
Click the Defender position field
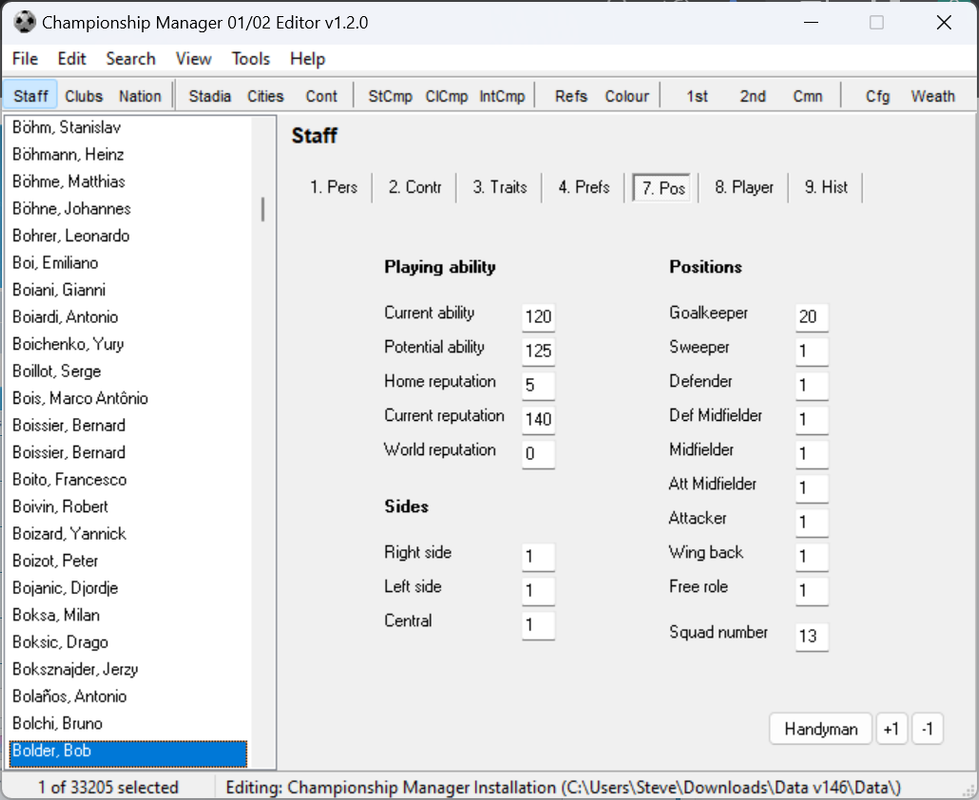[812, 385]
